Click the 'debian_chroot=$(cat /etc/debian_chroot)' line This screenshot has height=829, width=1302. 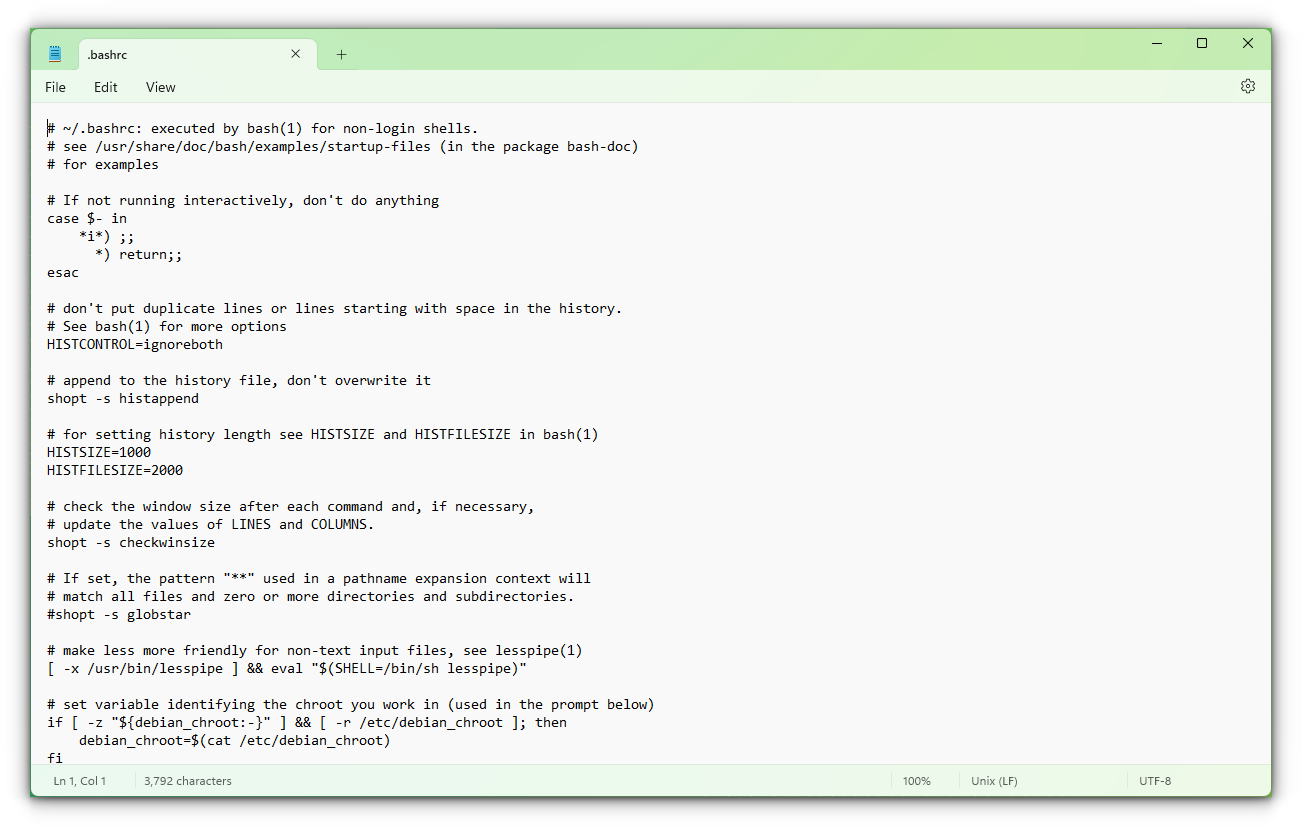[235, 740]
